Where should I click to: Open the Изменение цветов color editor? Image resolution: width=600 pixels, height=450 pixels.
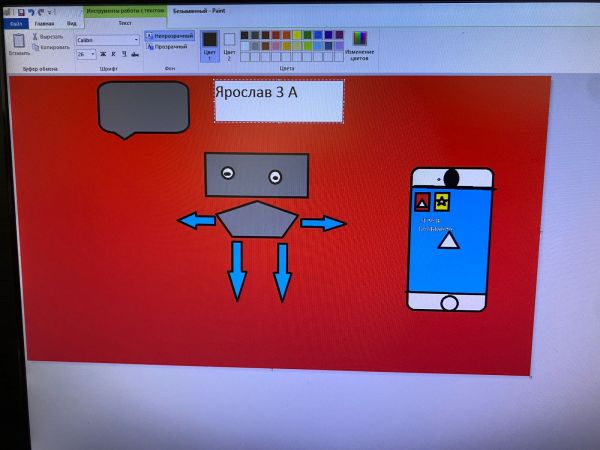click(x=359, y=44)
